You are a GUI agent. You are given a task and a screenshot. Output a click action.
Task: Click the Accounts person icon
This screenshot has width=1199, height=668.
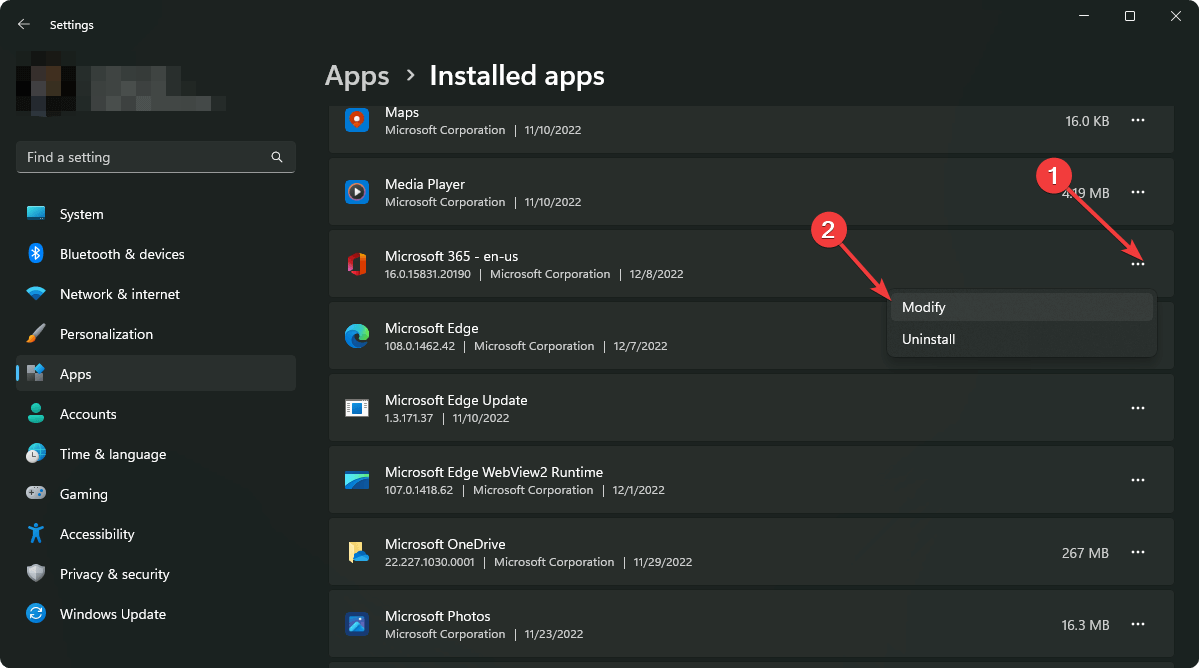click(x=36, y=413)
